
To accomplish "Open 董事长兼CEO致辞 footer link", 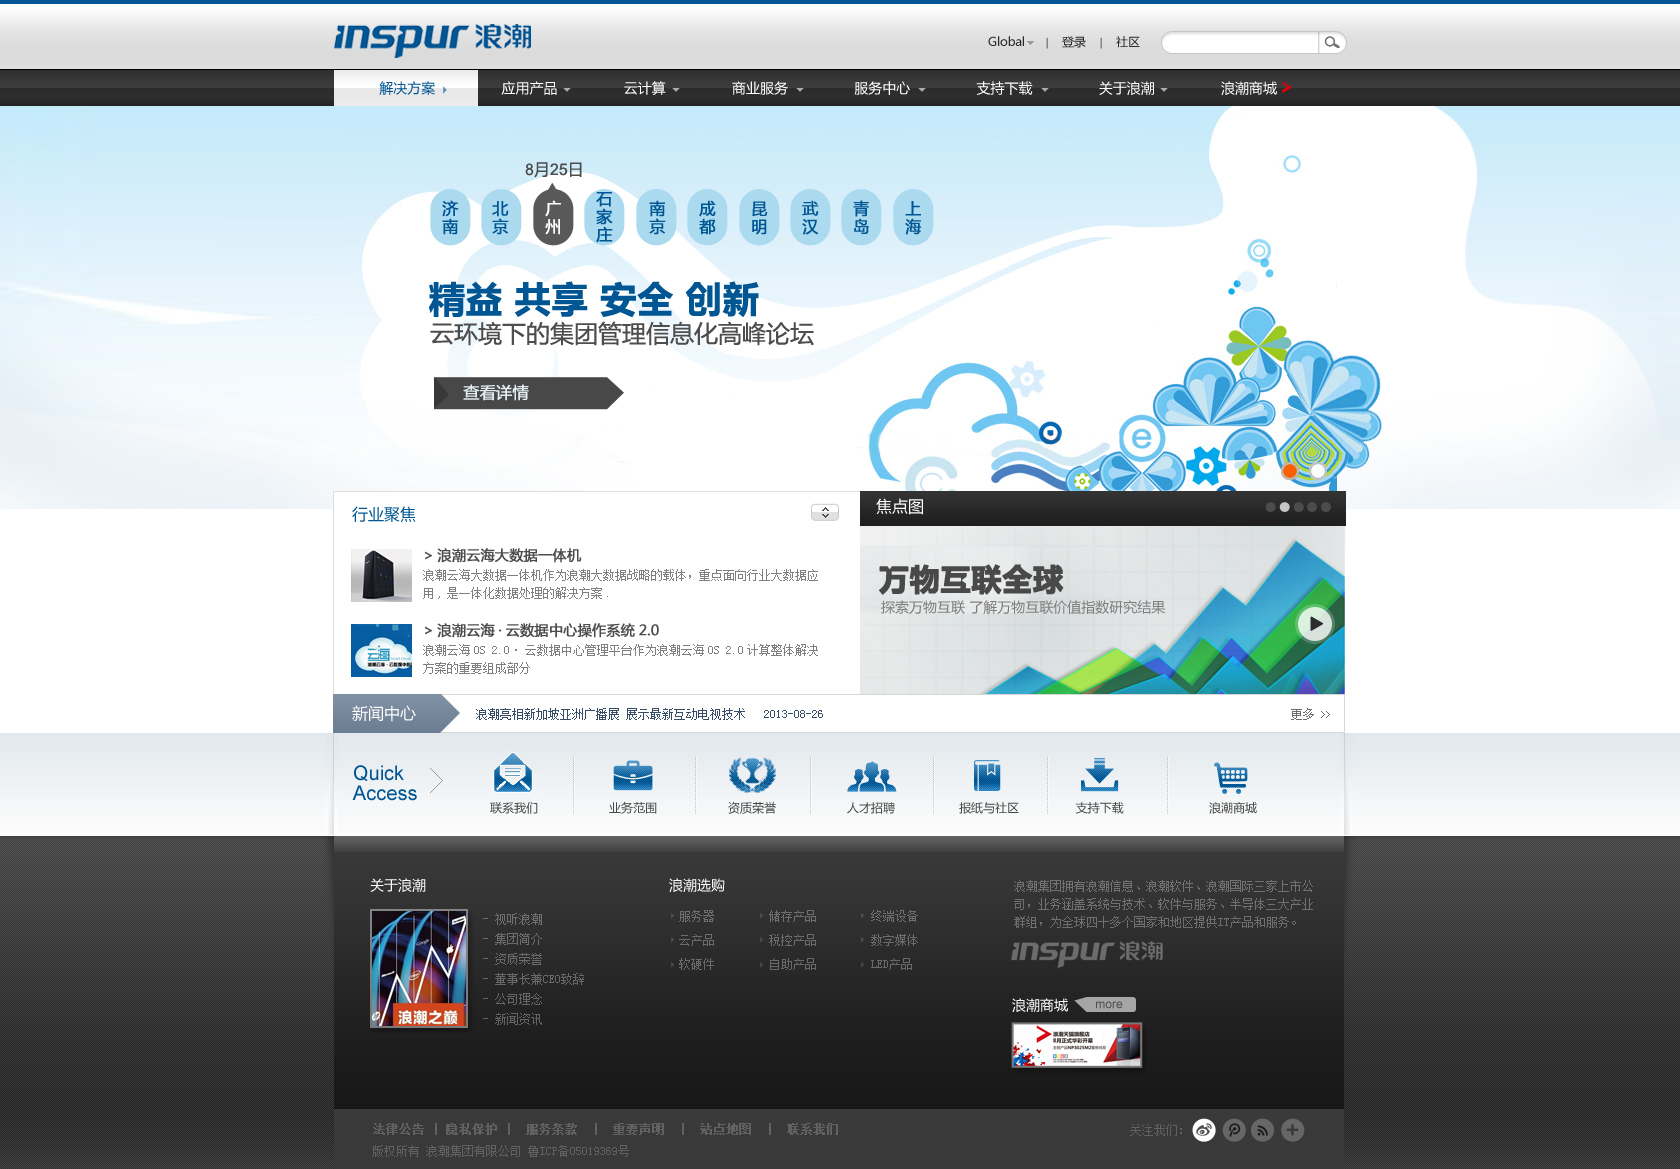I will pos(539,979).
